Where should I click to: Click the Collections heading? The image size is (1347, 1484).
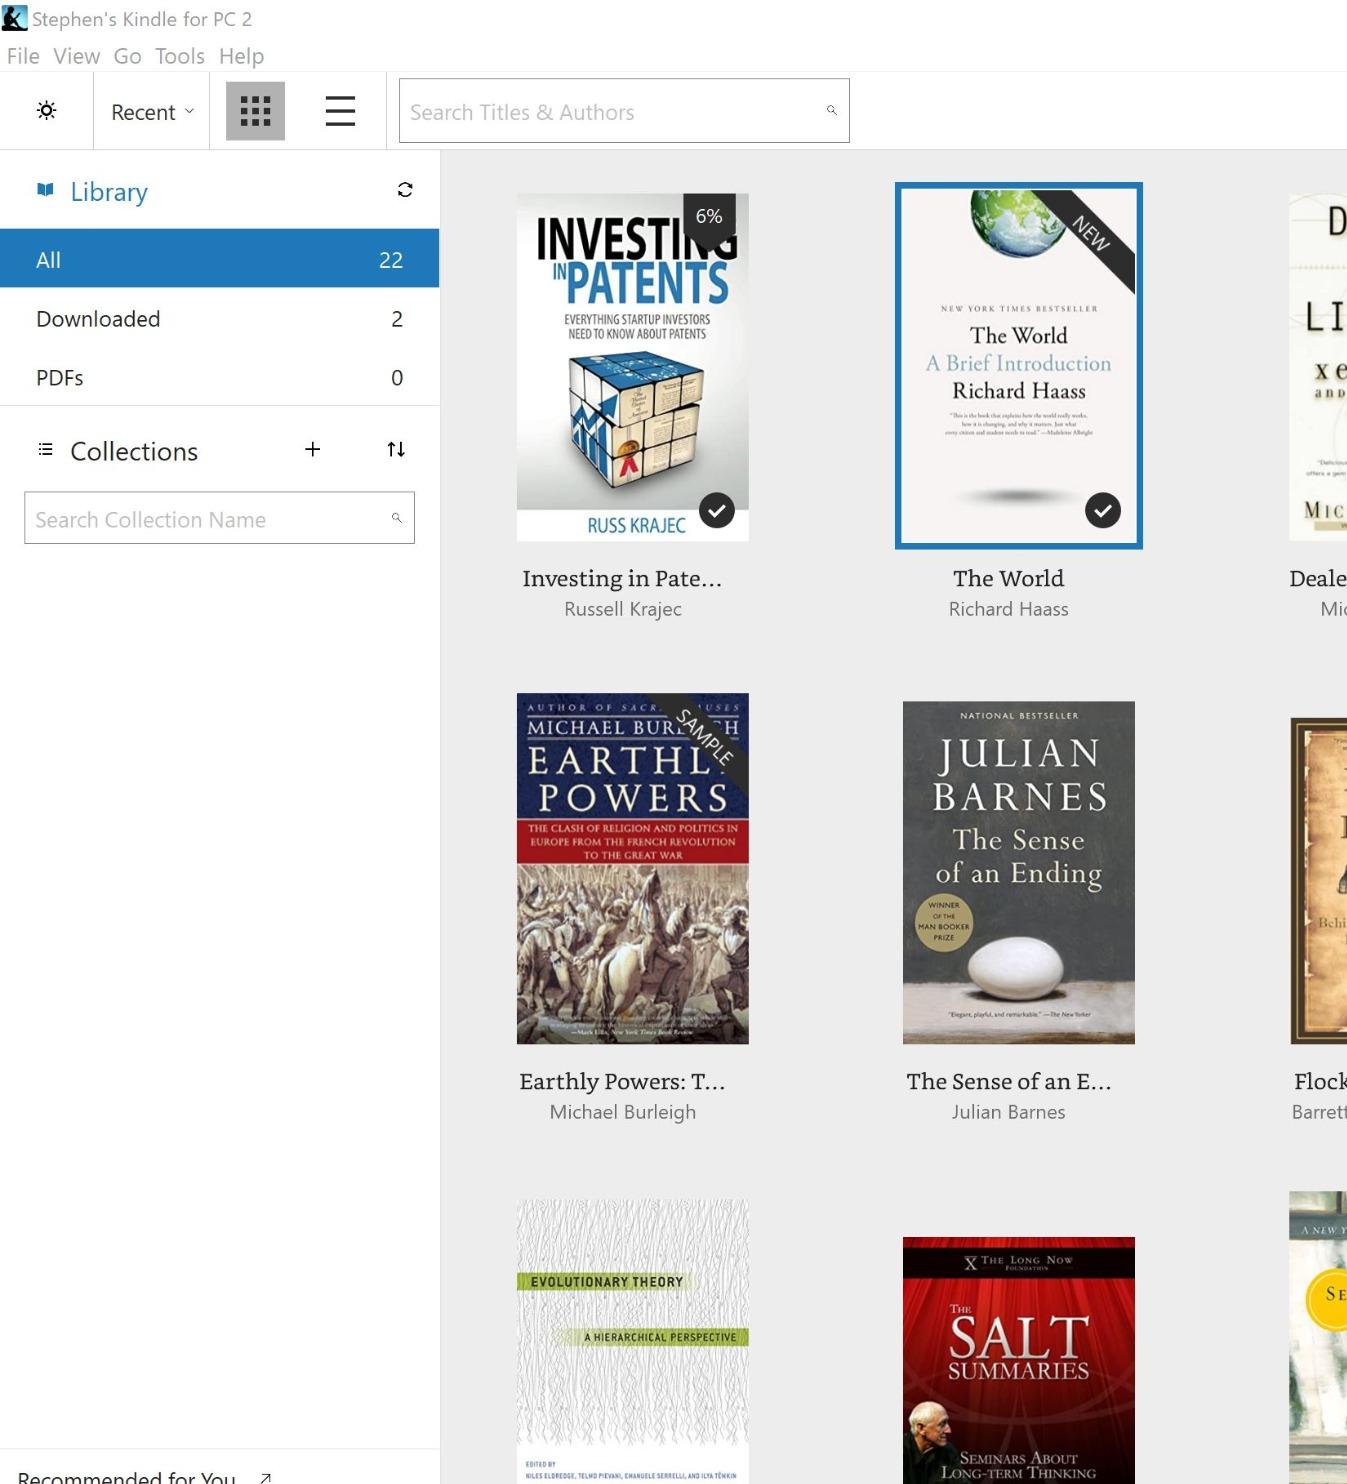pos(134,451)
